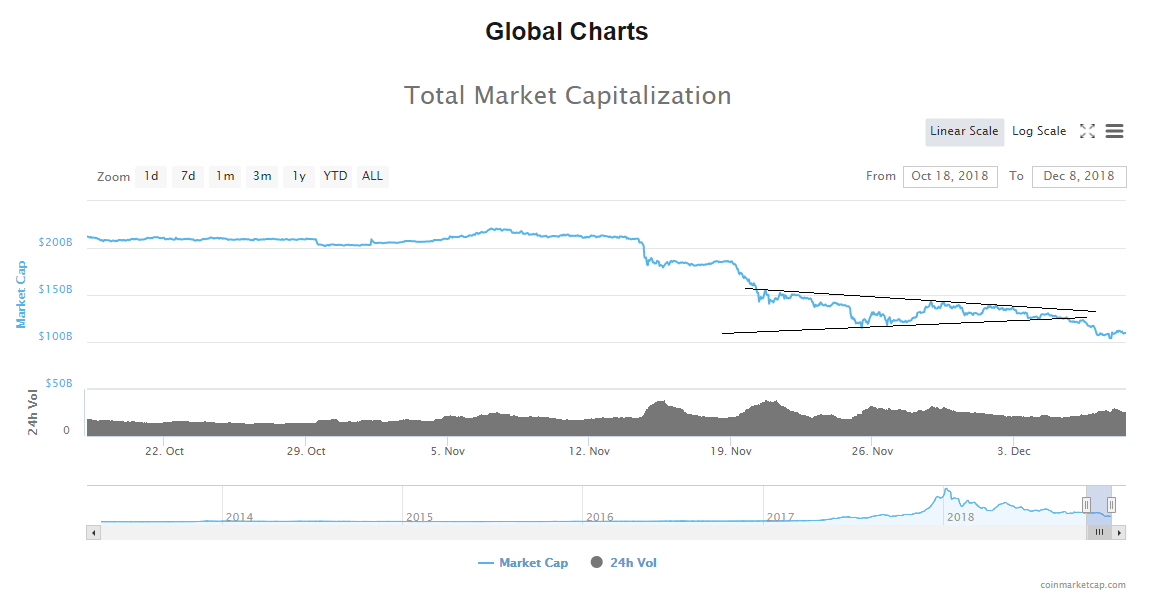Set zoom range to 1y

click(299, 176)
